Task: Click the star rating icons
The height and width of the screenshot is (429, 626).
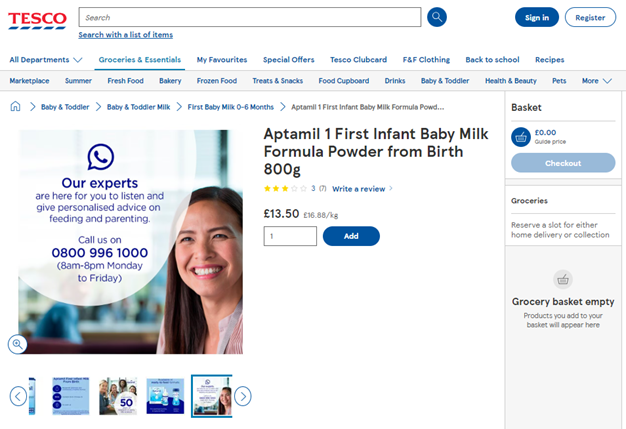Action: coord(285,189)
